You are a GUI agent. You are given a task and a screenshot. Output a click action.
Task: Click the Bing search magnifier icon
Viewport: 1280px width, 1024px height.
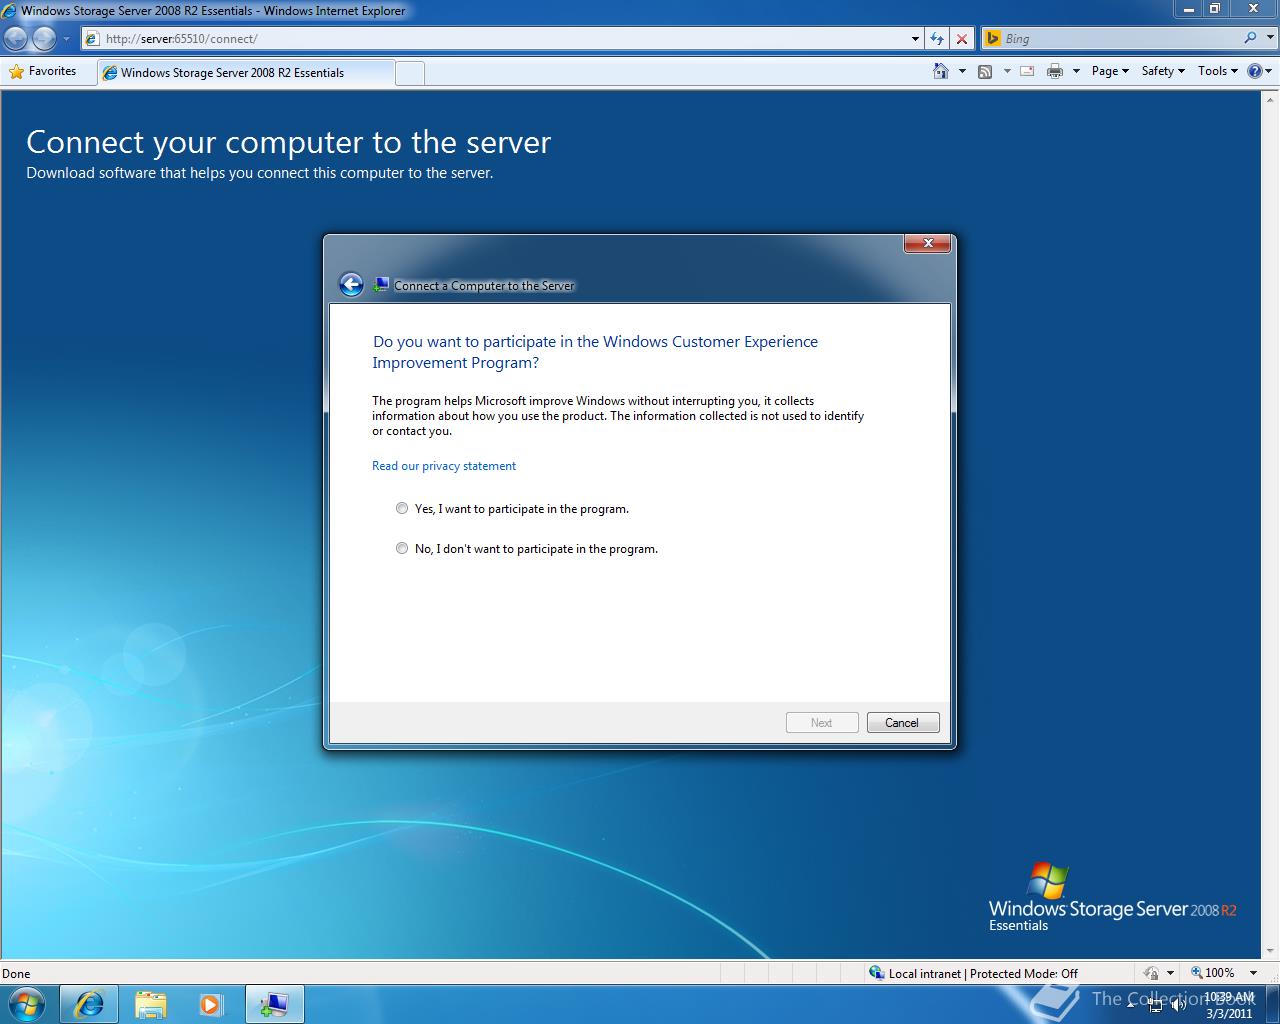click(1250, 38)
